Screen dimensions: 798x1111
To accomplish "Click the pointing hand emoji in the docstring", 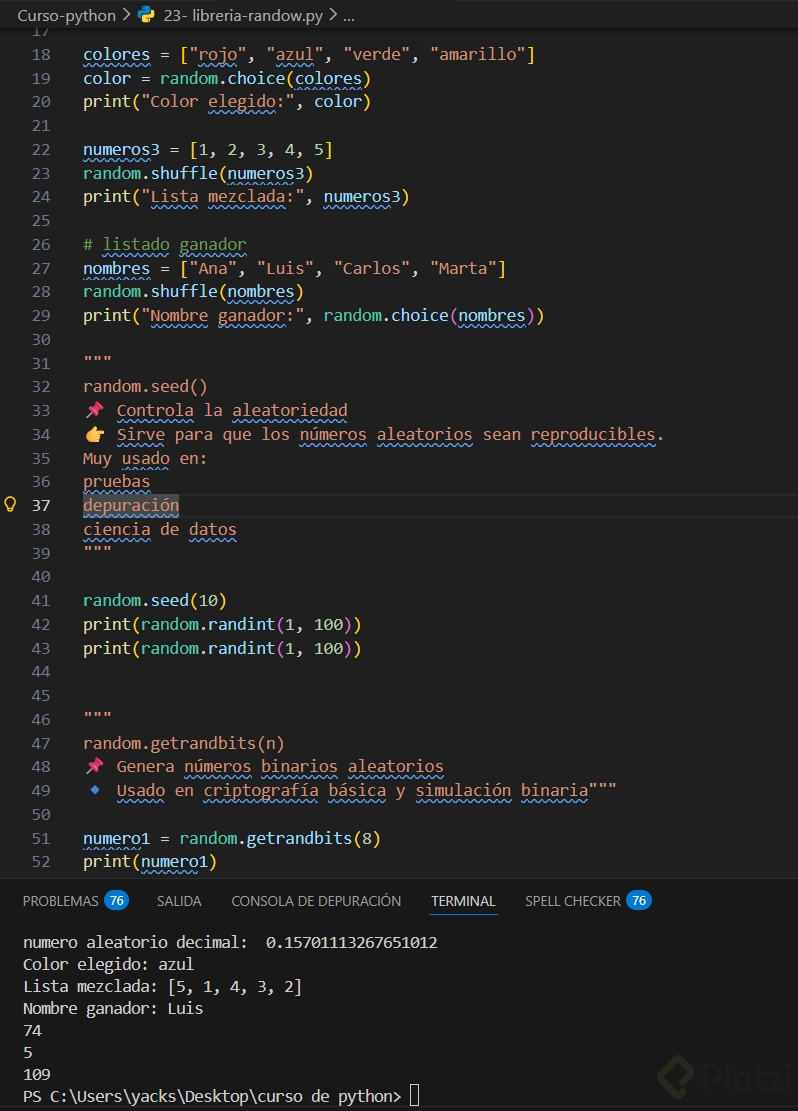I will pyautogui.click(x=95, y=434).
